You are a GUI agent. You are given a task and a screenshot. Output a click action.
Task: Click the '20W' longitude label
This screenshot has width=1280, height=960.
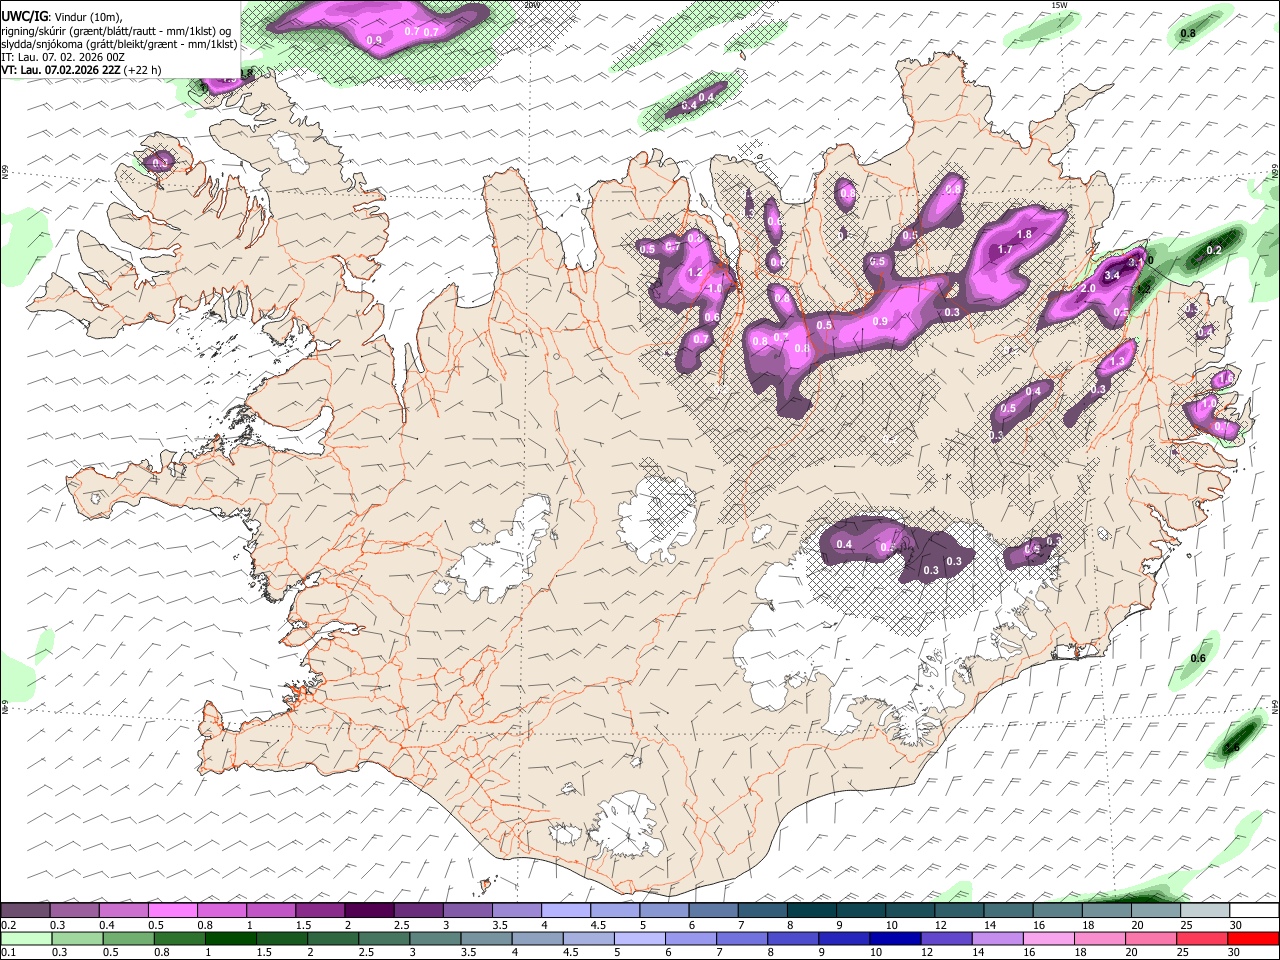click(531, 5)
